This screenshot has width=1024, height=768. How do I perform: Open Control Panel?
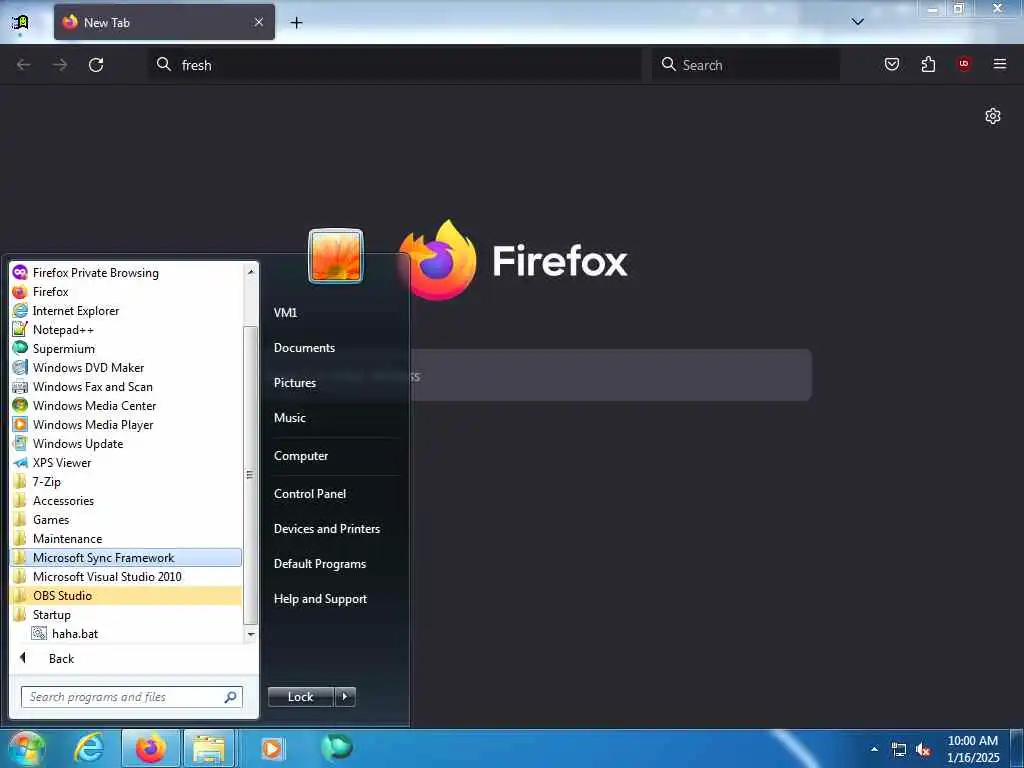pyautogui.click(x=310, y=494)
